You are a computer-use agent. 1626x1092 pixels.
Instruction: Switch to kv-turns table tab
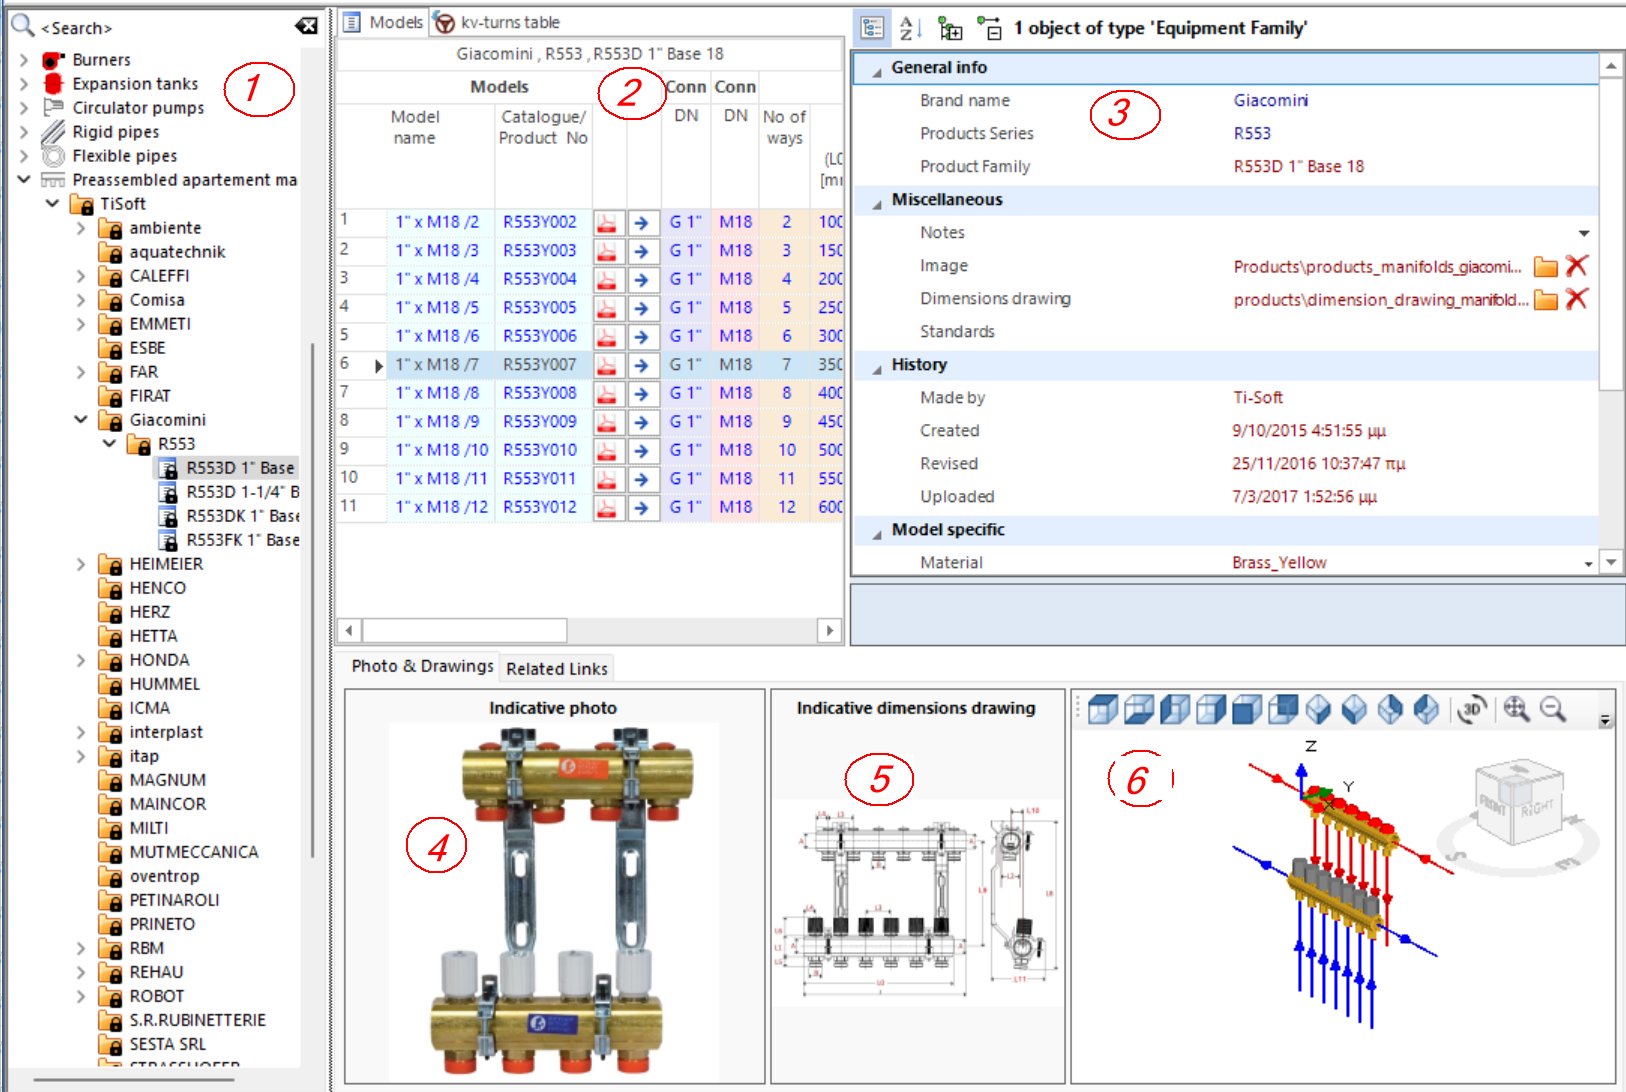498,22
